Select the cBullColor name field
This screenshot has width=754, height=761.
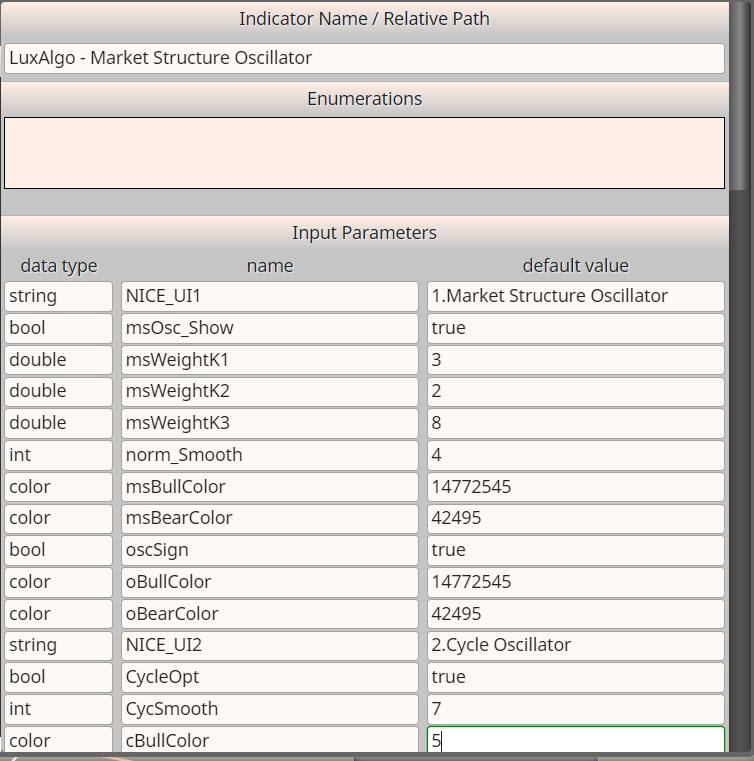[270, 740]
